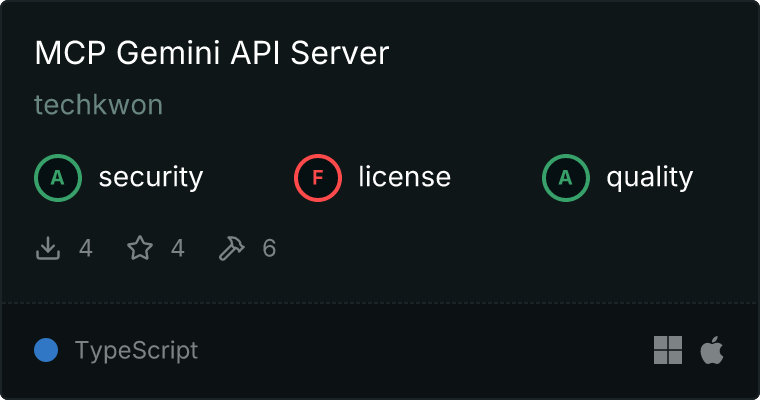760x400 pixels.
Task: Open the MCP Gemini API Server title
Action: click(x=211, y=54)
